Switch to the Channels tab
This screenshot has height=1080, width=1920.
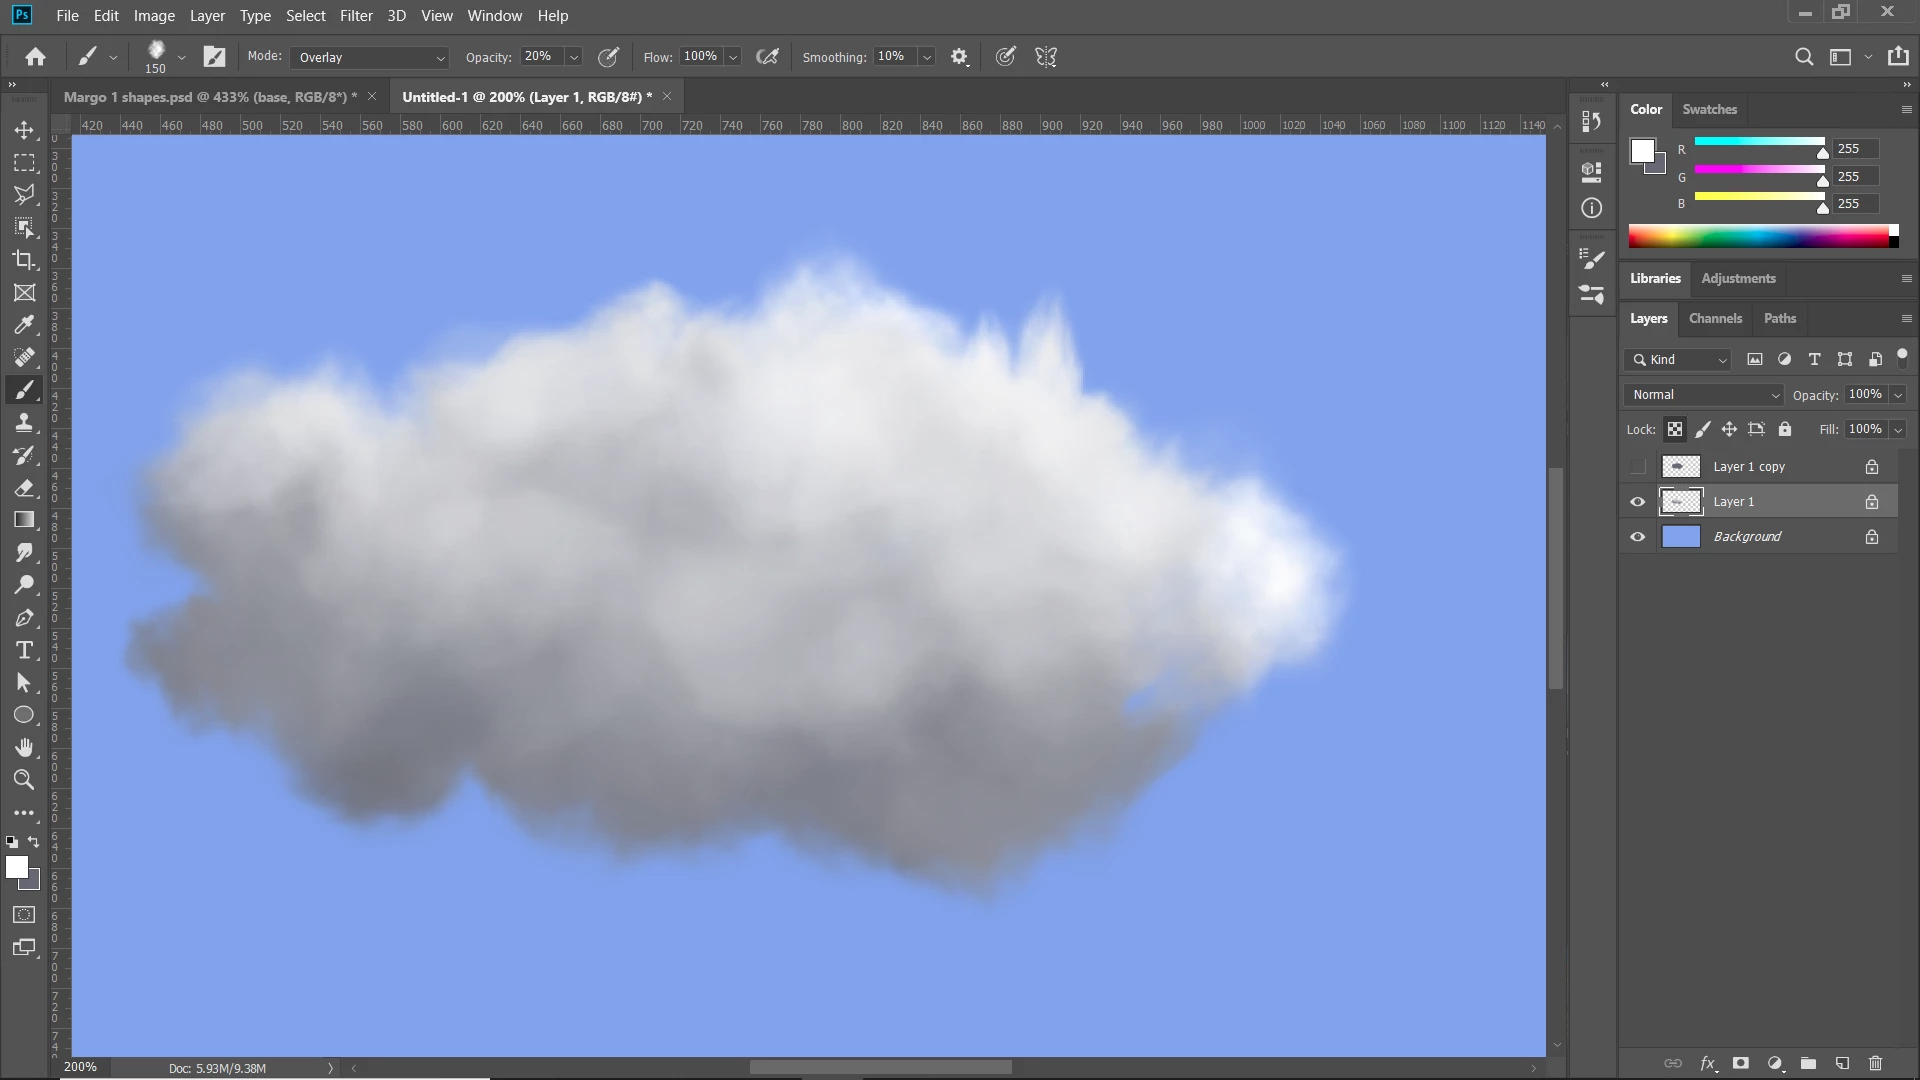1715,318
